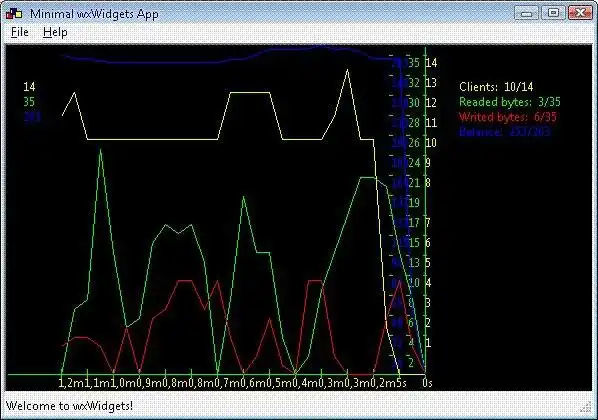Click the green '35' max value label
This screenshot has width=598, height=420.
29,102
